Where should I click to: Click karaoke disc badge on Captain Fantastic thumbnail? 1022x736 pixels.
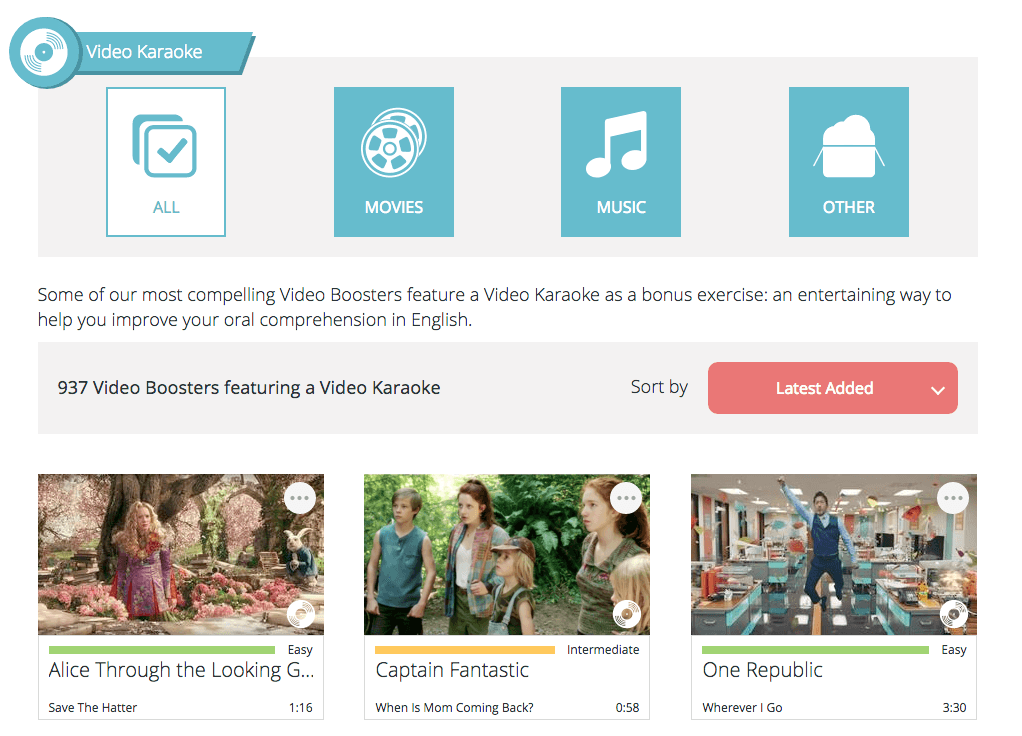coord(627,614)
